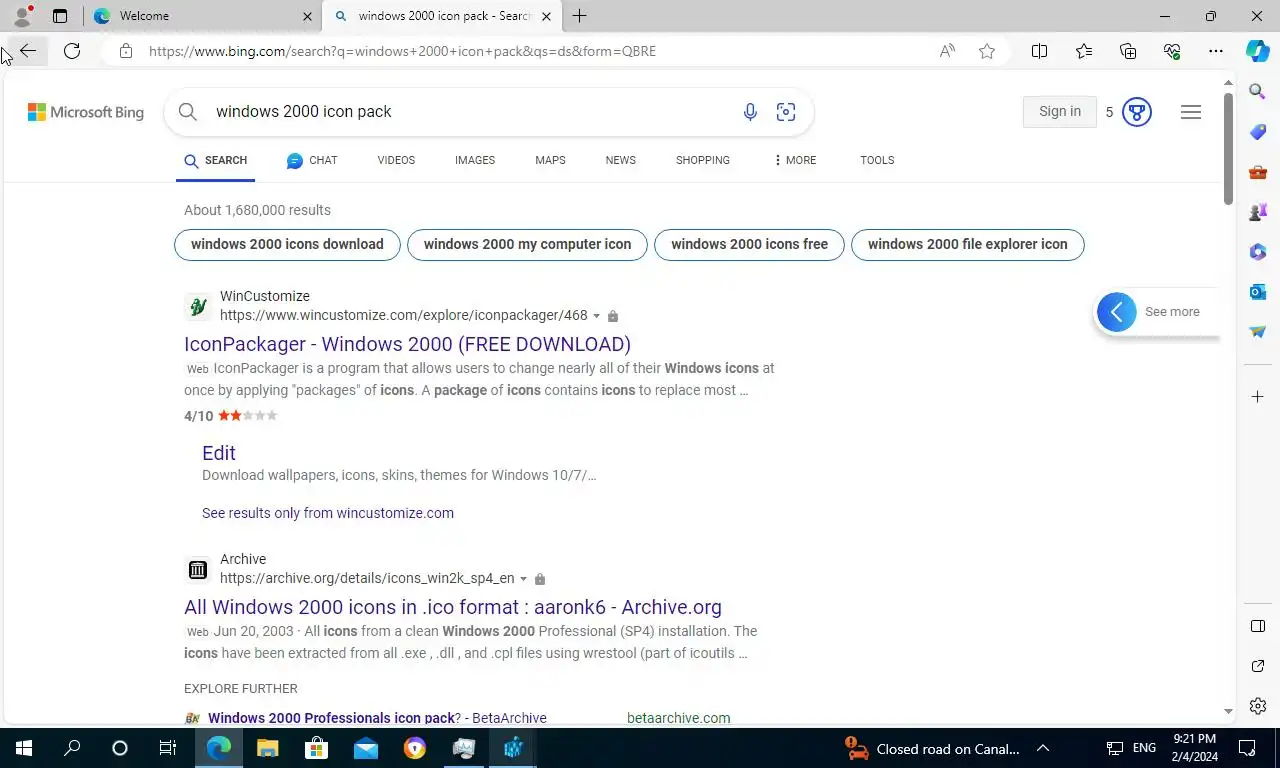Add this page to favorites star
The image size is (1280, 768).
point(987,51)
